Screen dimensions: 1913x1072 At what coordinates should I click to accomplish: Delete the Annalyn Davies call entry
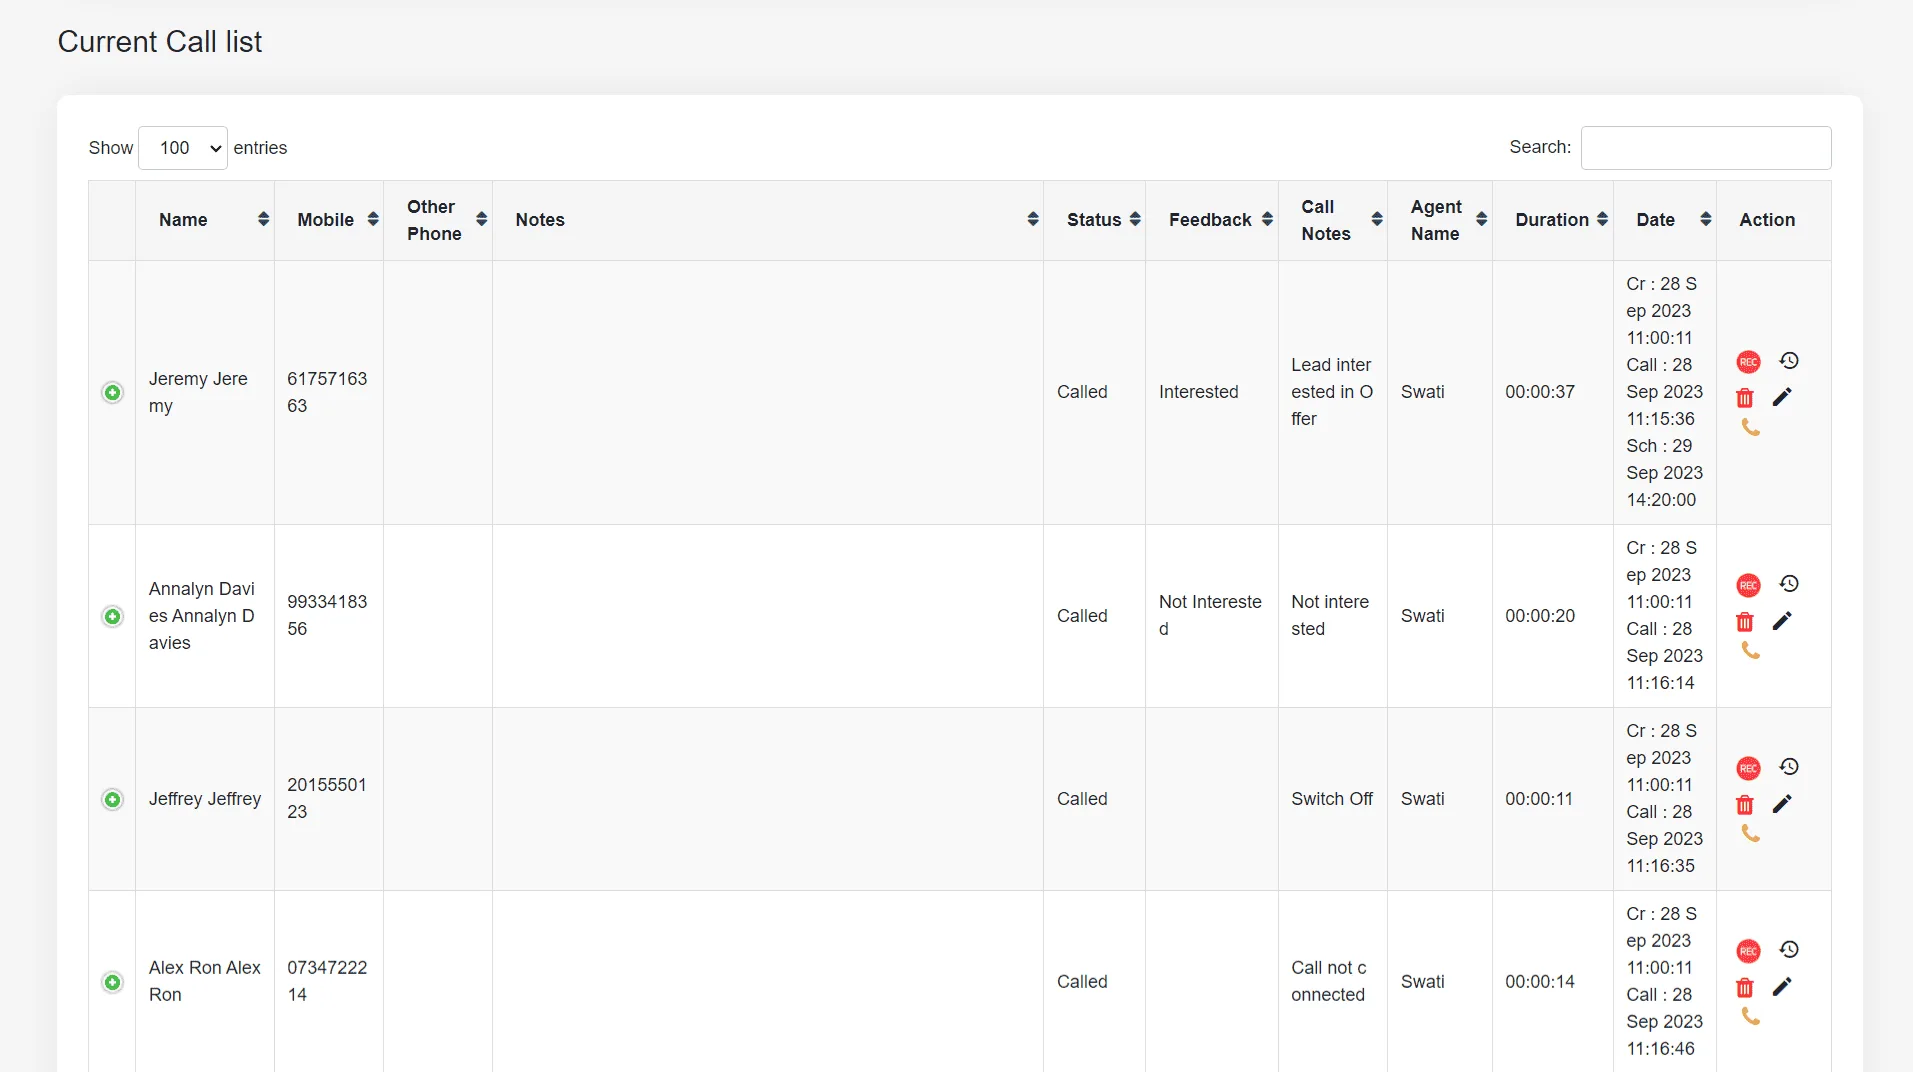tap(1745, 622)
